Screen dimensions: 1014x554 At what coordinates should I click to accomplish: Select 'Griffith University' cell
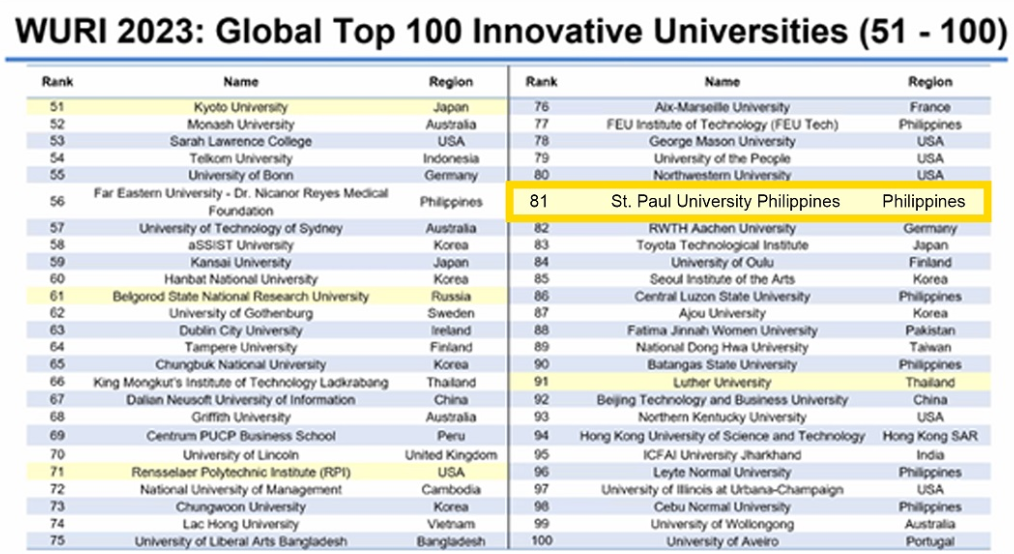(241, 417)
